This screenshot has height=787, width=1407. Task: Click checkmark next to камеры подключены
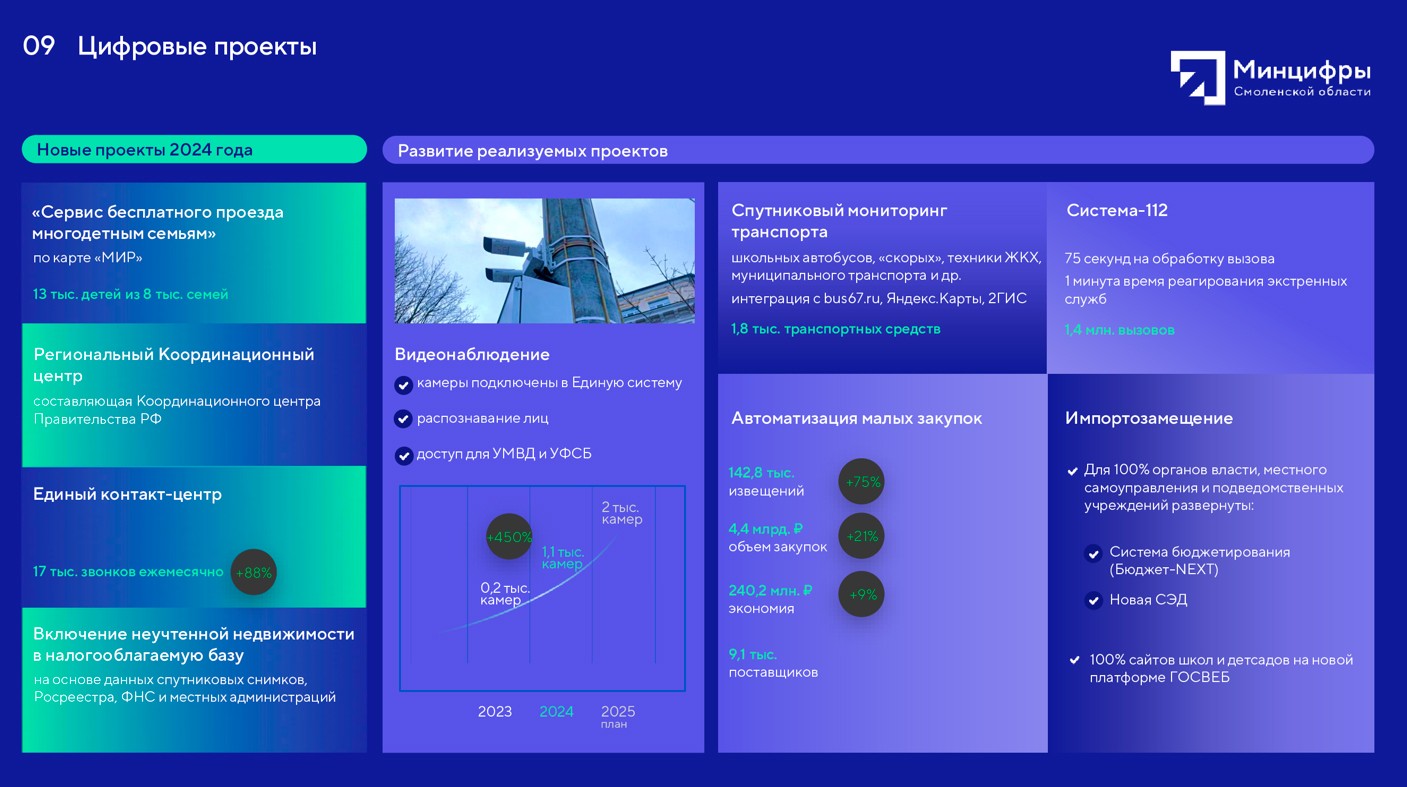pyautogui.click(x=404, y=385)
